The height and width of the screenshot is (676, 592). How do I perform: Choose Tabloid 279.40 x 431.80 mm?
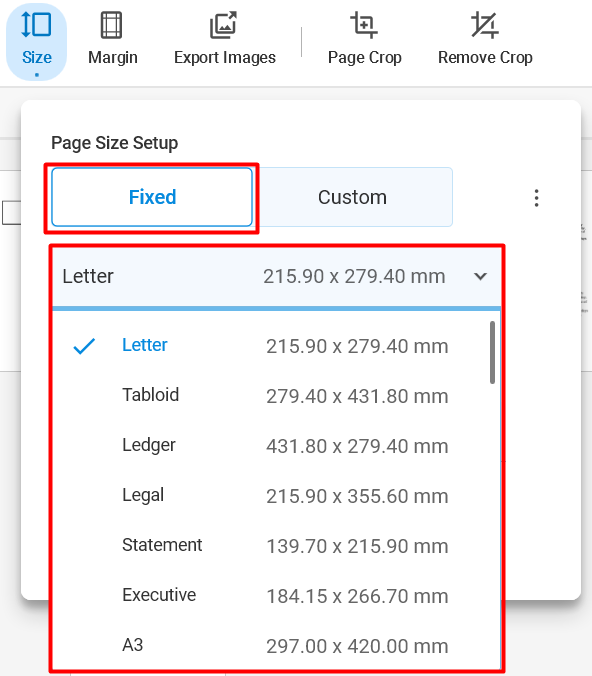click(x=276, y=395)
